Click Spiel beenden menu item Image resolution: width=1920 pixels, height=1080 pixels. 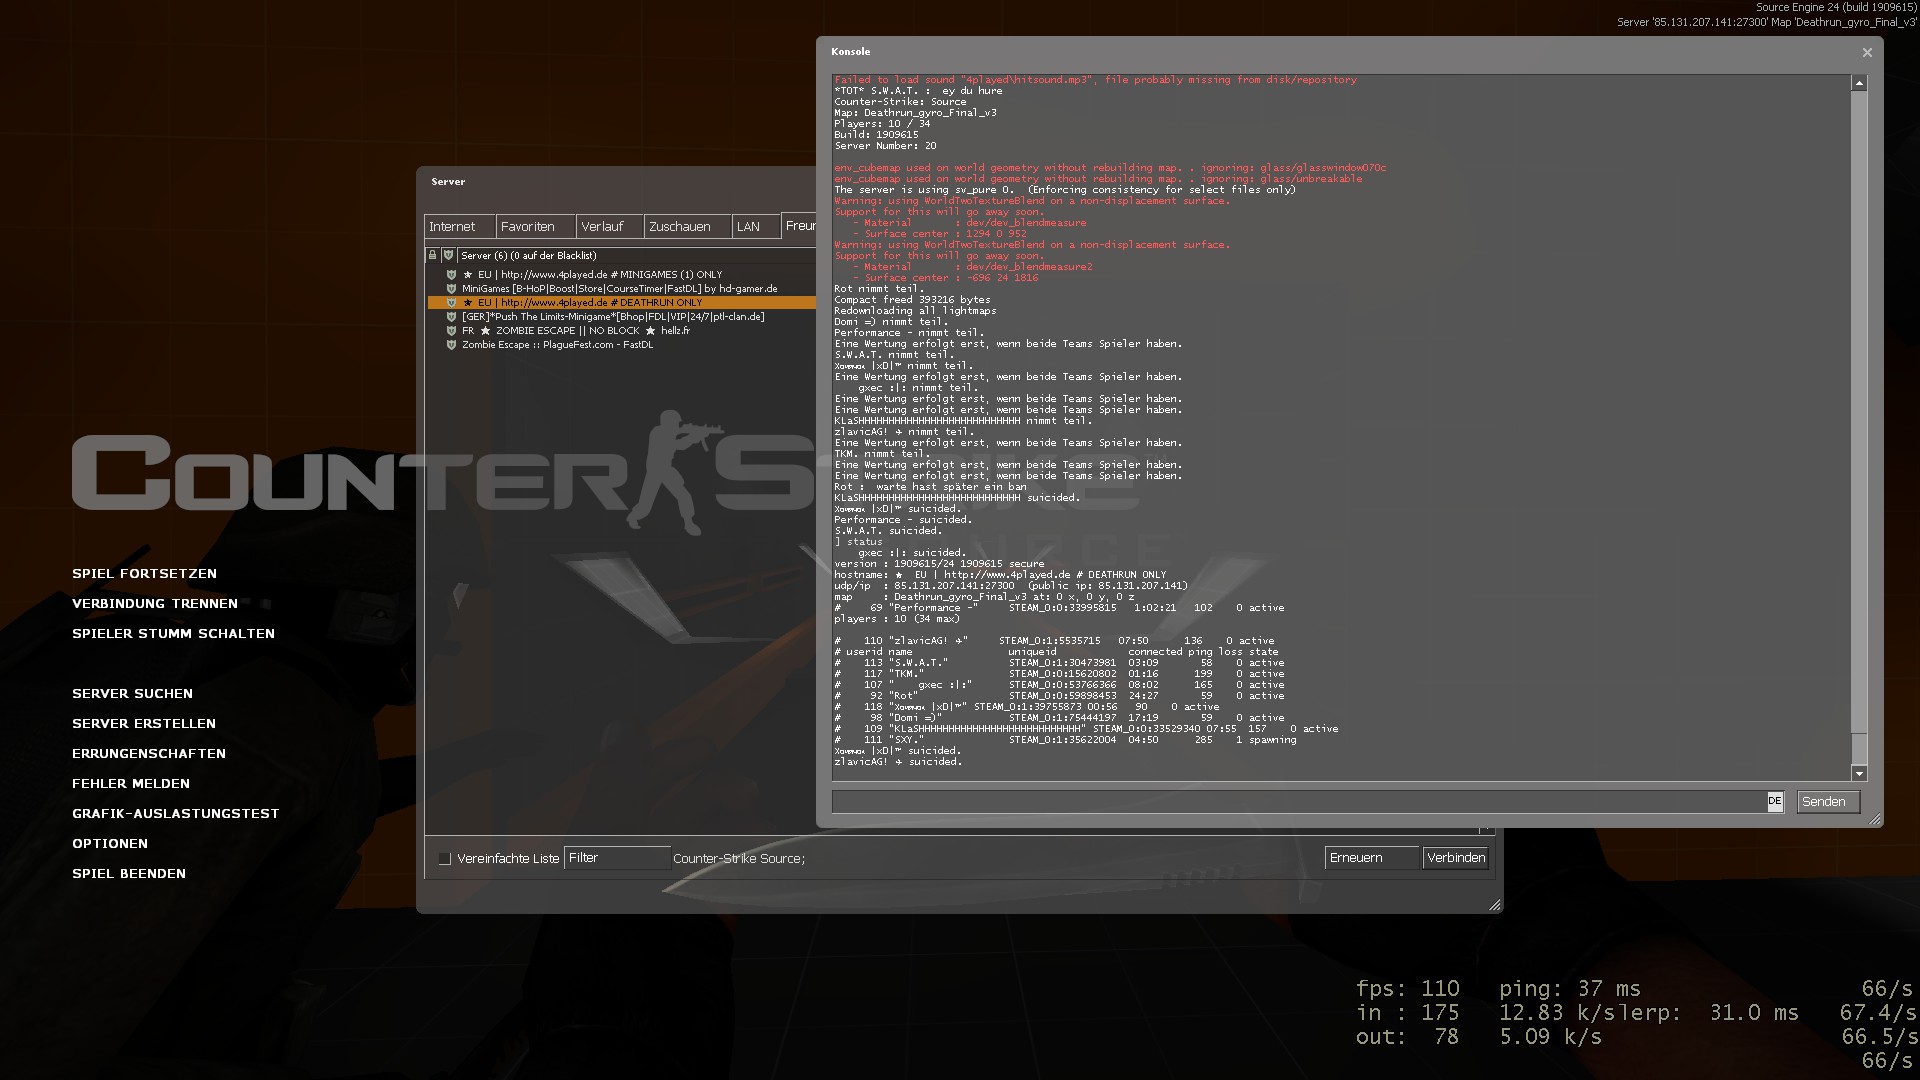(x=129, y=873)
